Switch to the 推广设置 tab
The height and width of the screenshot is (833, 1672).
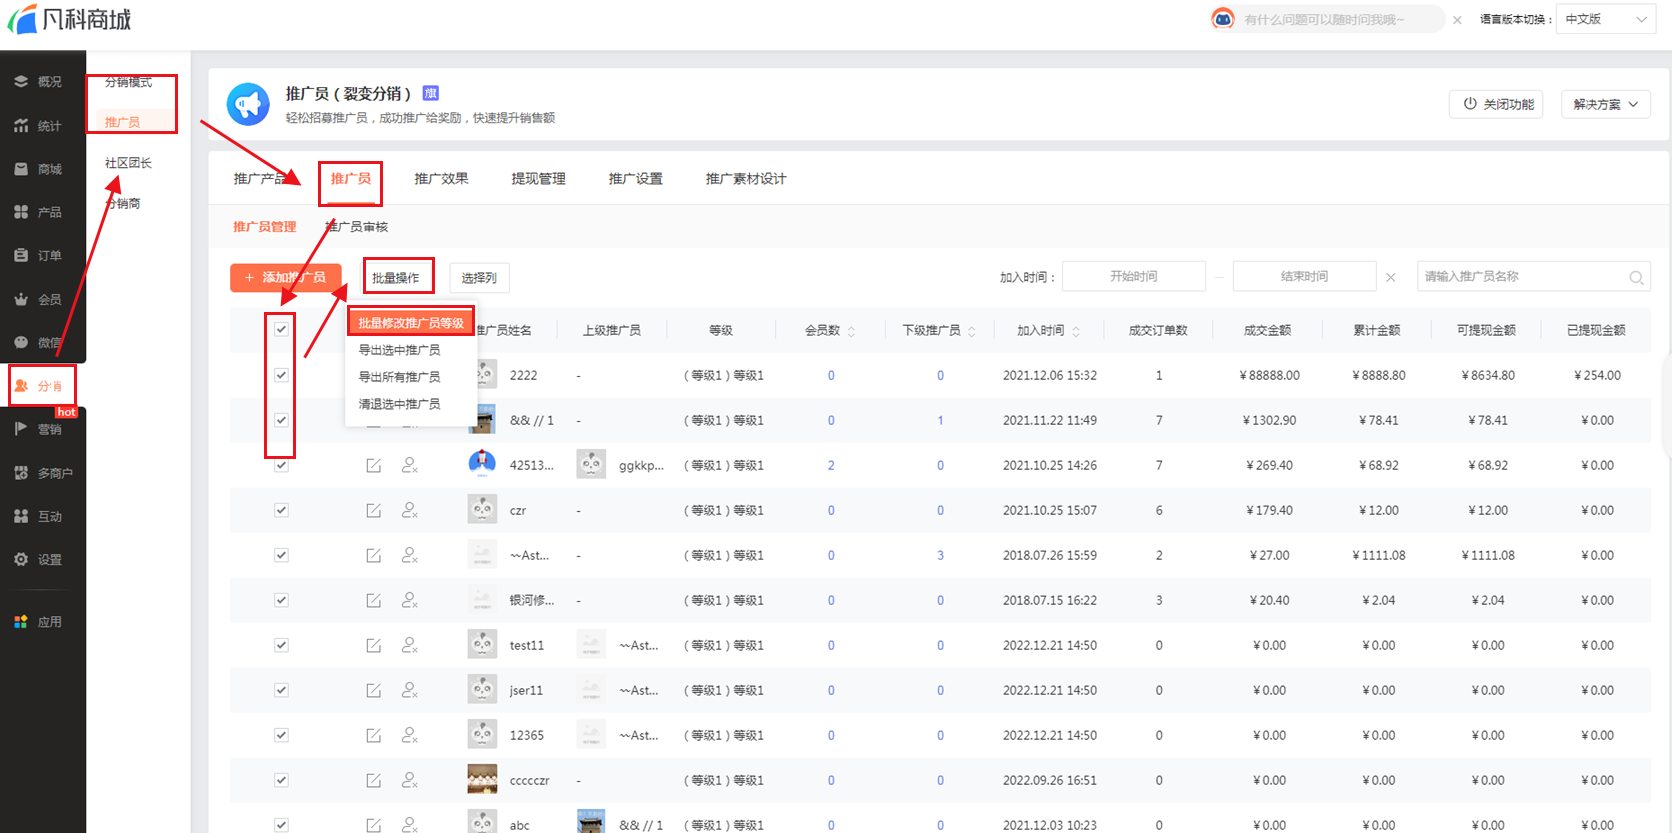(x=635, y=179)
